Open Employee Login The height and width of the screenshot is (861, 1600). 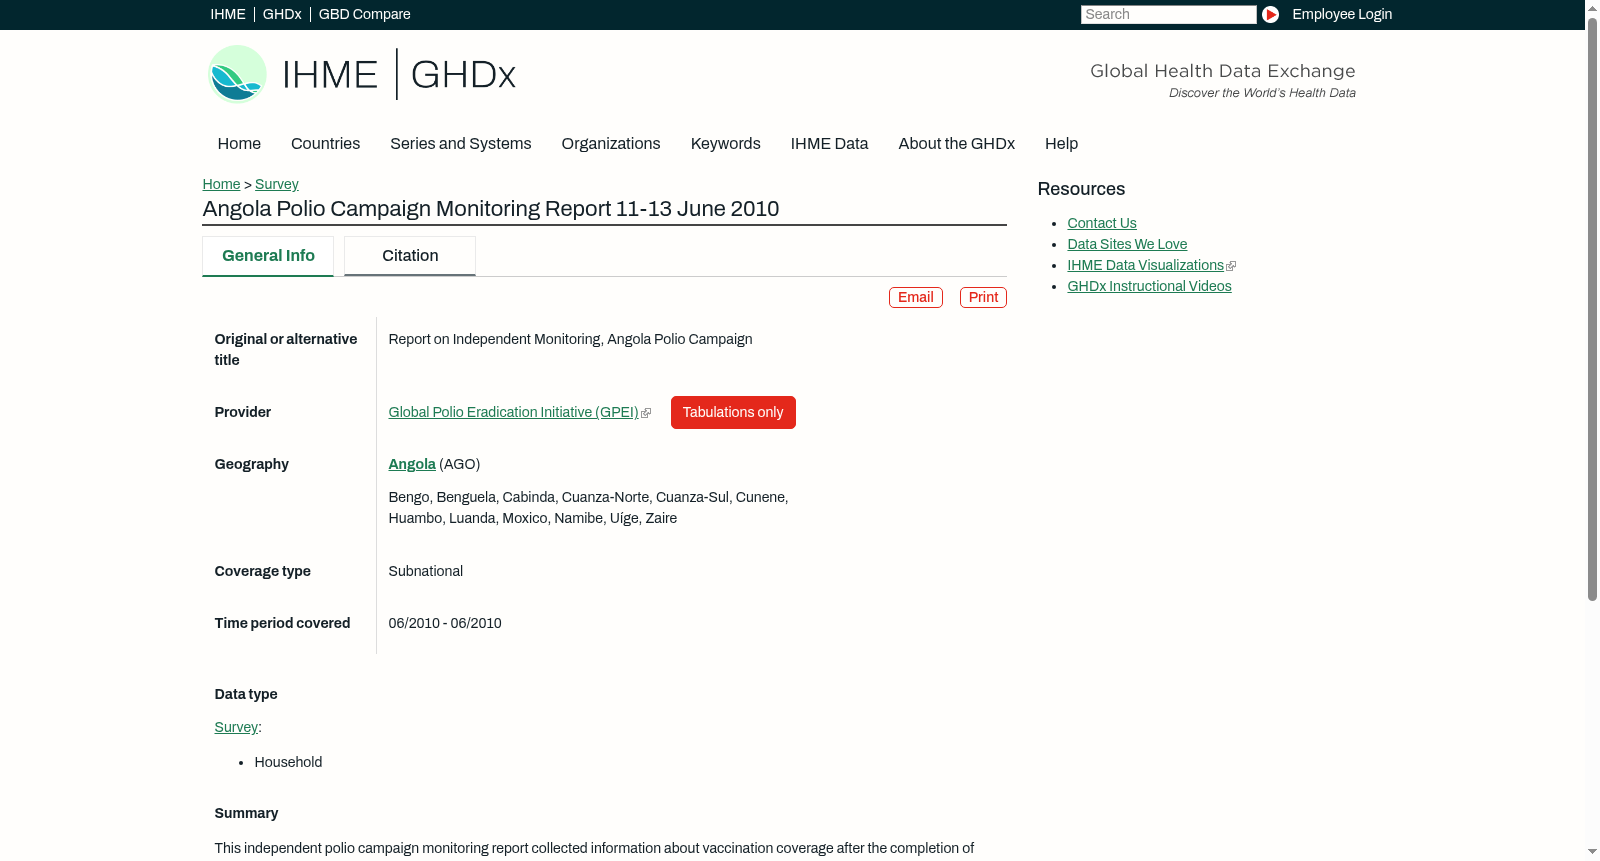pyautogui.click(x=1342, y=14)
